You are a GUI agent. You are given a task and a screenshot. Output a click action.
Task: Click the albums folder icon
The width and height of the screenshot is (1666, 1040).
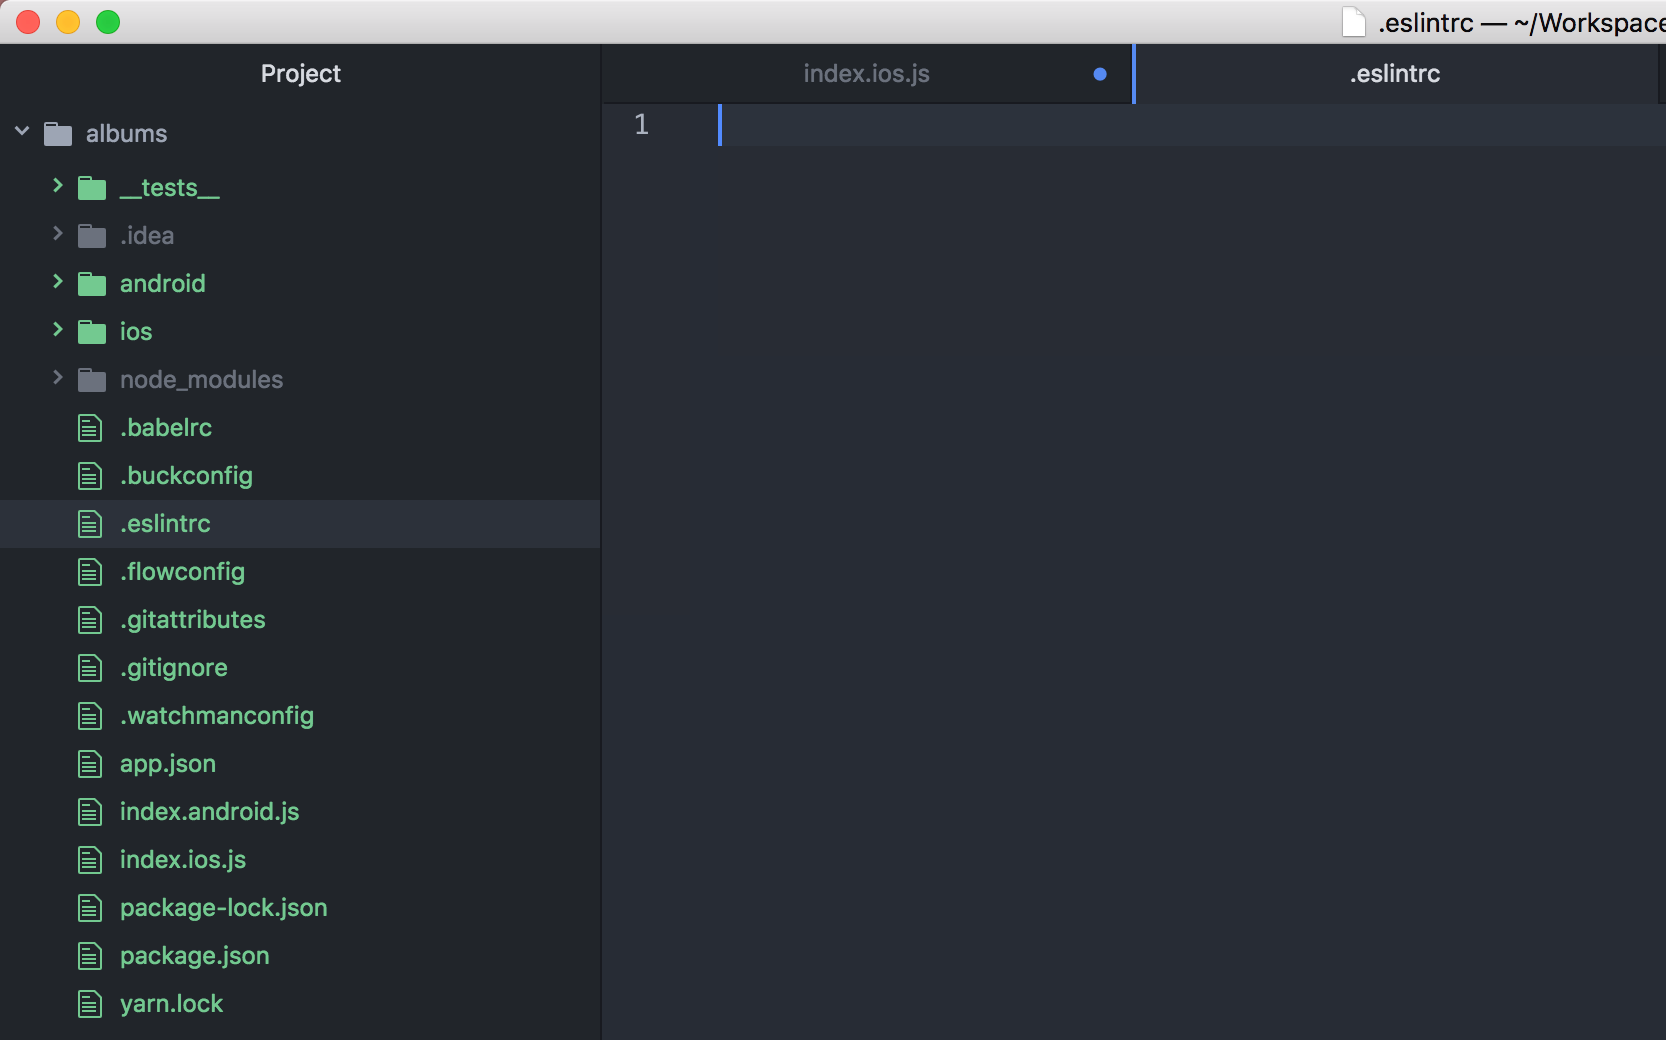[x=57, y=133]
